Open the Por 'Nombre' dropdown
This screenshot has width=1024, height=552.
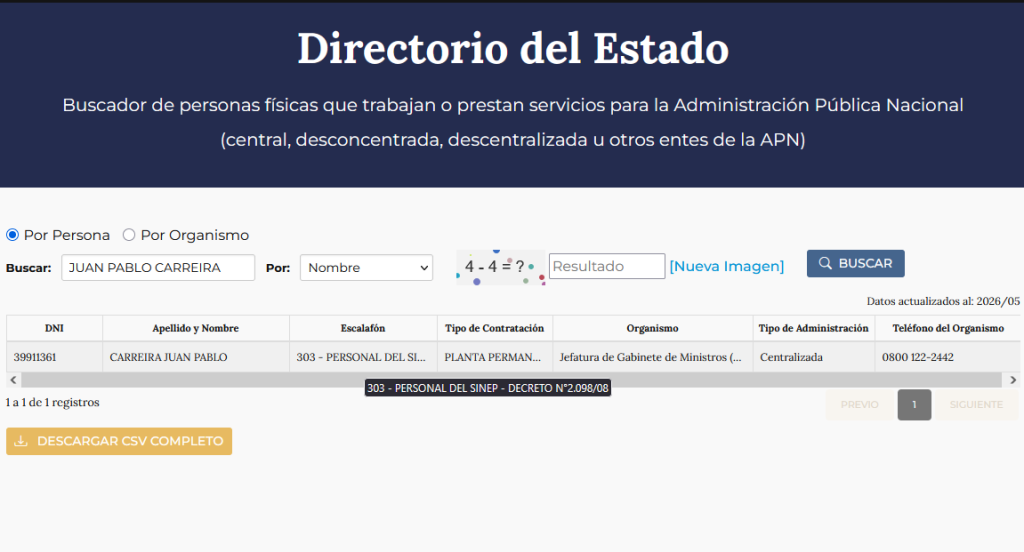coord(366,268)
